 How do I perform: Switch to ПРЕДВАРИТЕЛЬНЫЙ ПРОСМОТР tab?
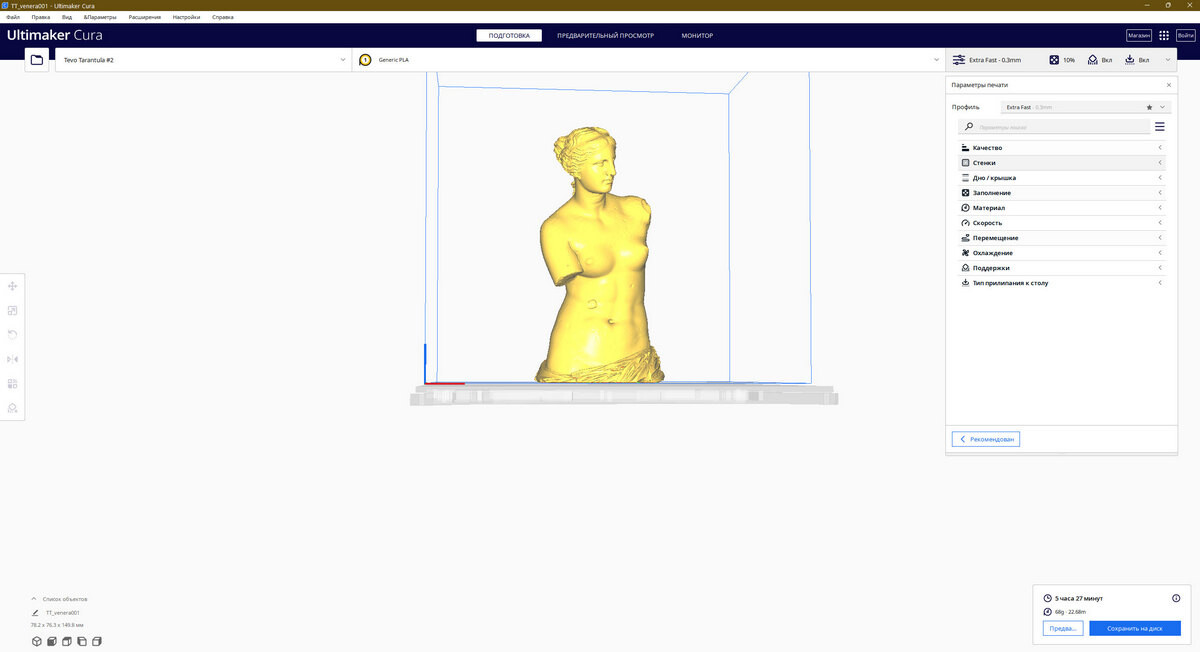605,35
